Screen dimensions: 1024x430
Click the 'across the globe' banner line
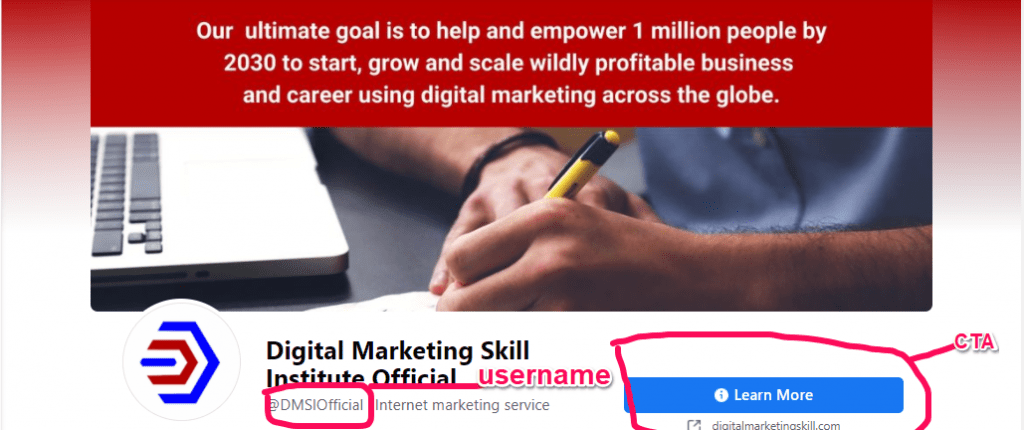(690, 95)
